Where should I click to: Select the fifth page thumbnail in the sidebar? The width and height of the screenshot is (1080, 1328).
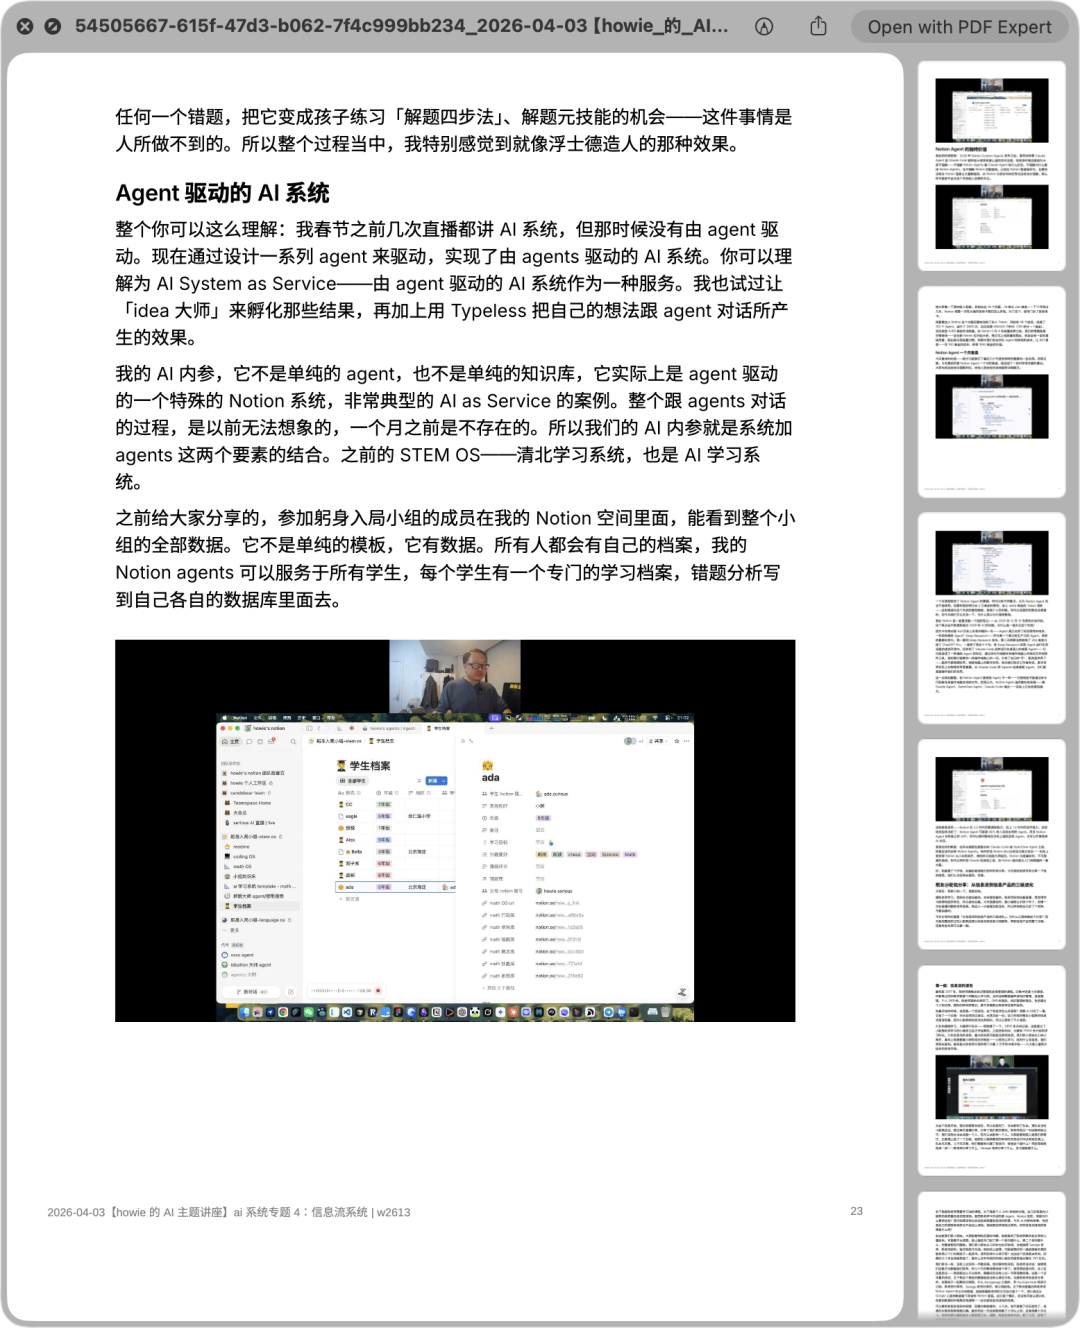(x=992, y=1070)
